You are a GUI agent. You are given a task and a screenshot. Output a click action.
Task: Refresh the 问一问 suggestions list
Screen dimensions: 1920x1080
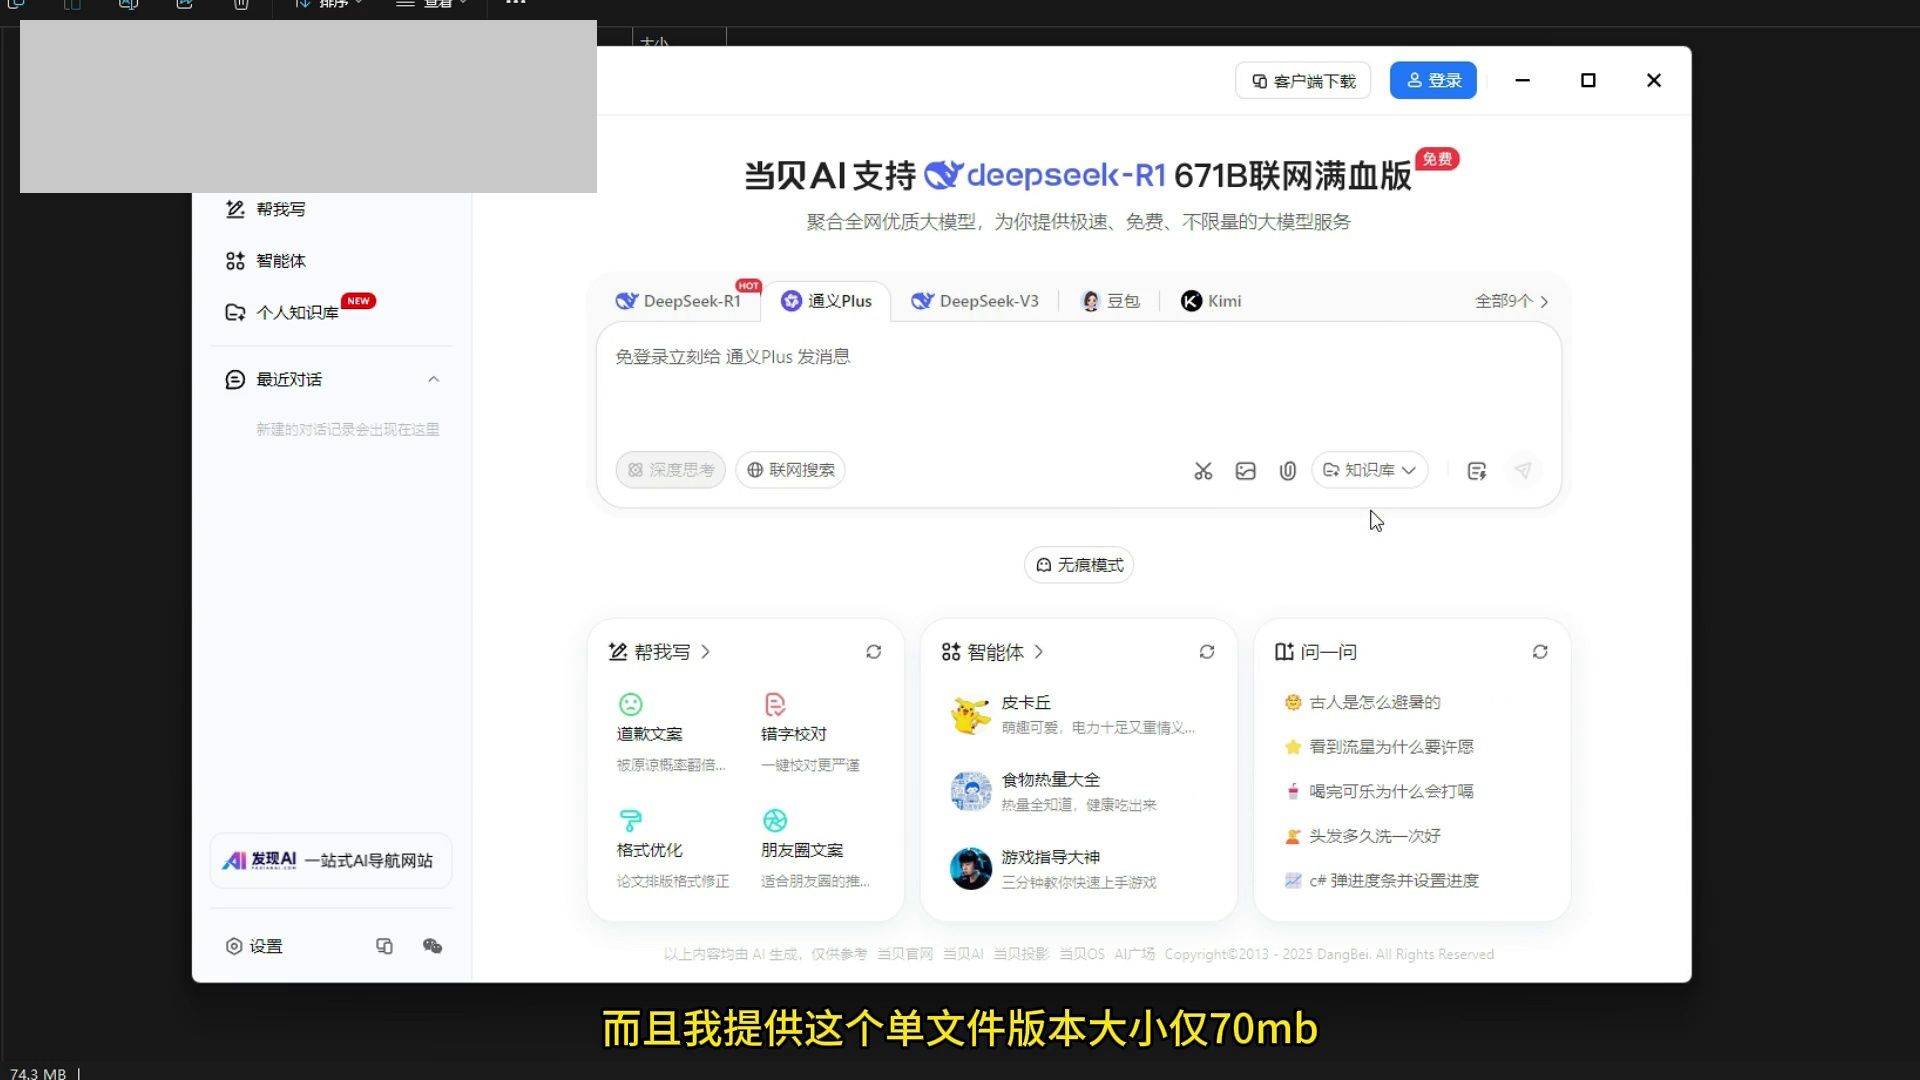click(1540, 651)
